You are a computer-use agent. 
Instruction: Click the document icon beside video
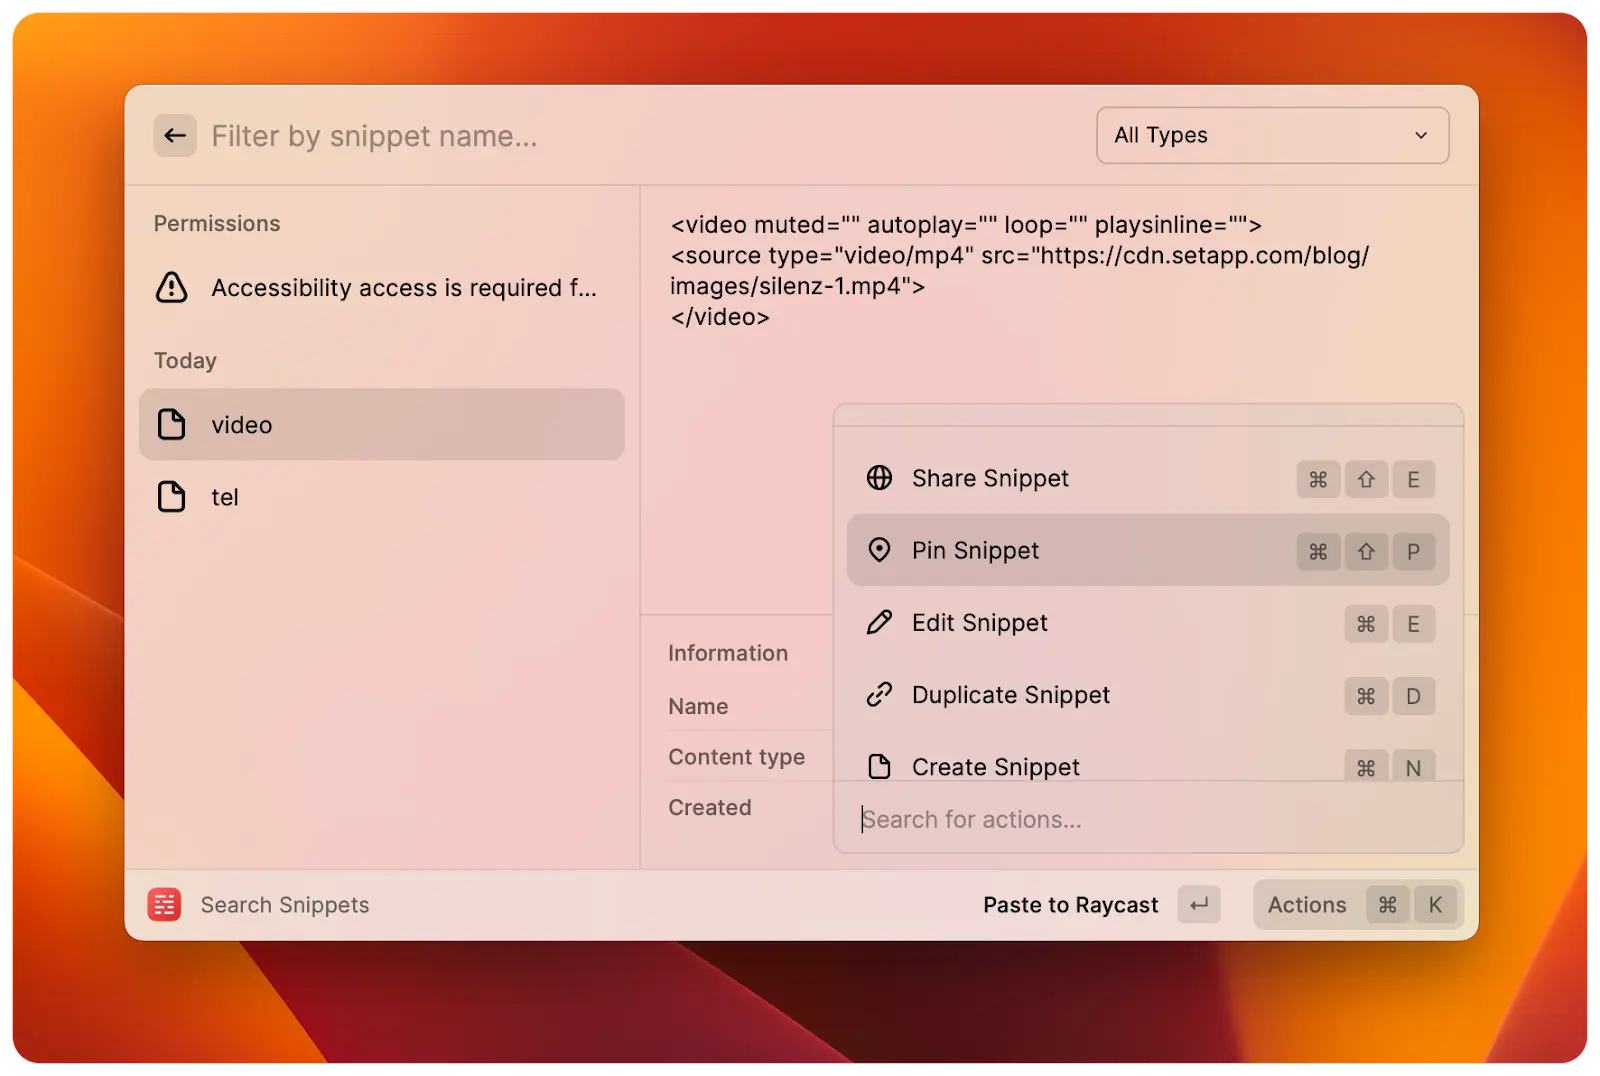tap(172, 424)
